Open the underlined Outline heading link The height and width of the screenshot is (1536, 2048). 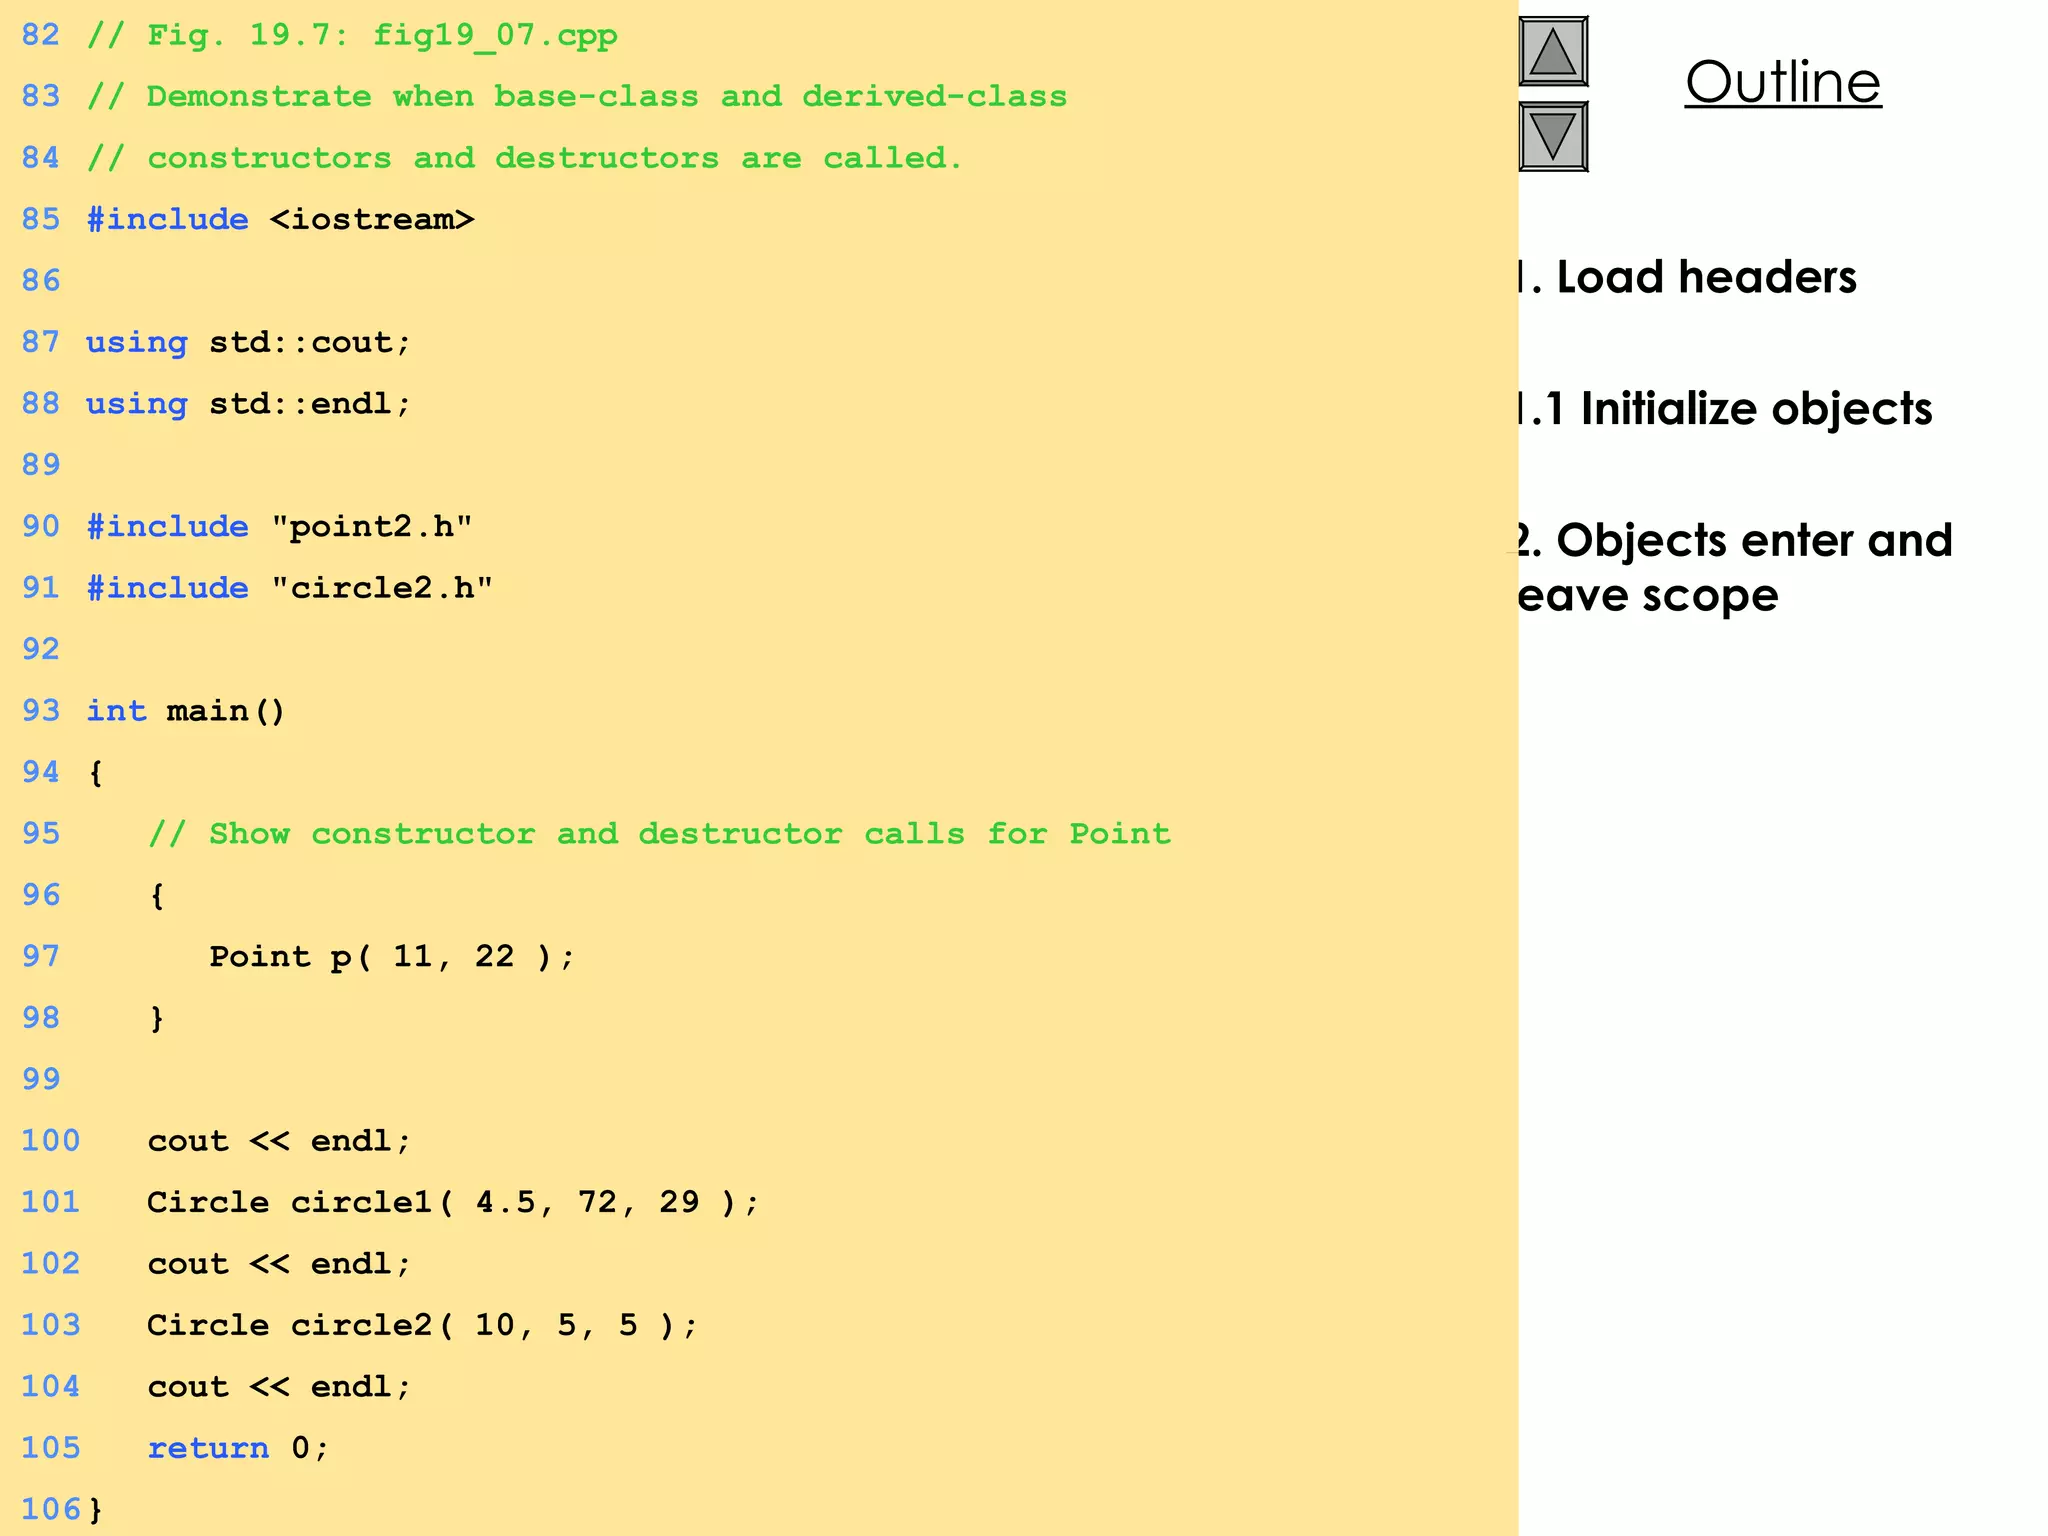[1783, 82]
